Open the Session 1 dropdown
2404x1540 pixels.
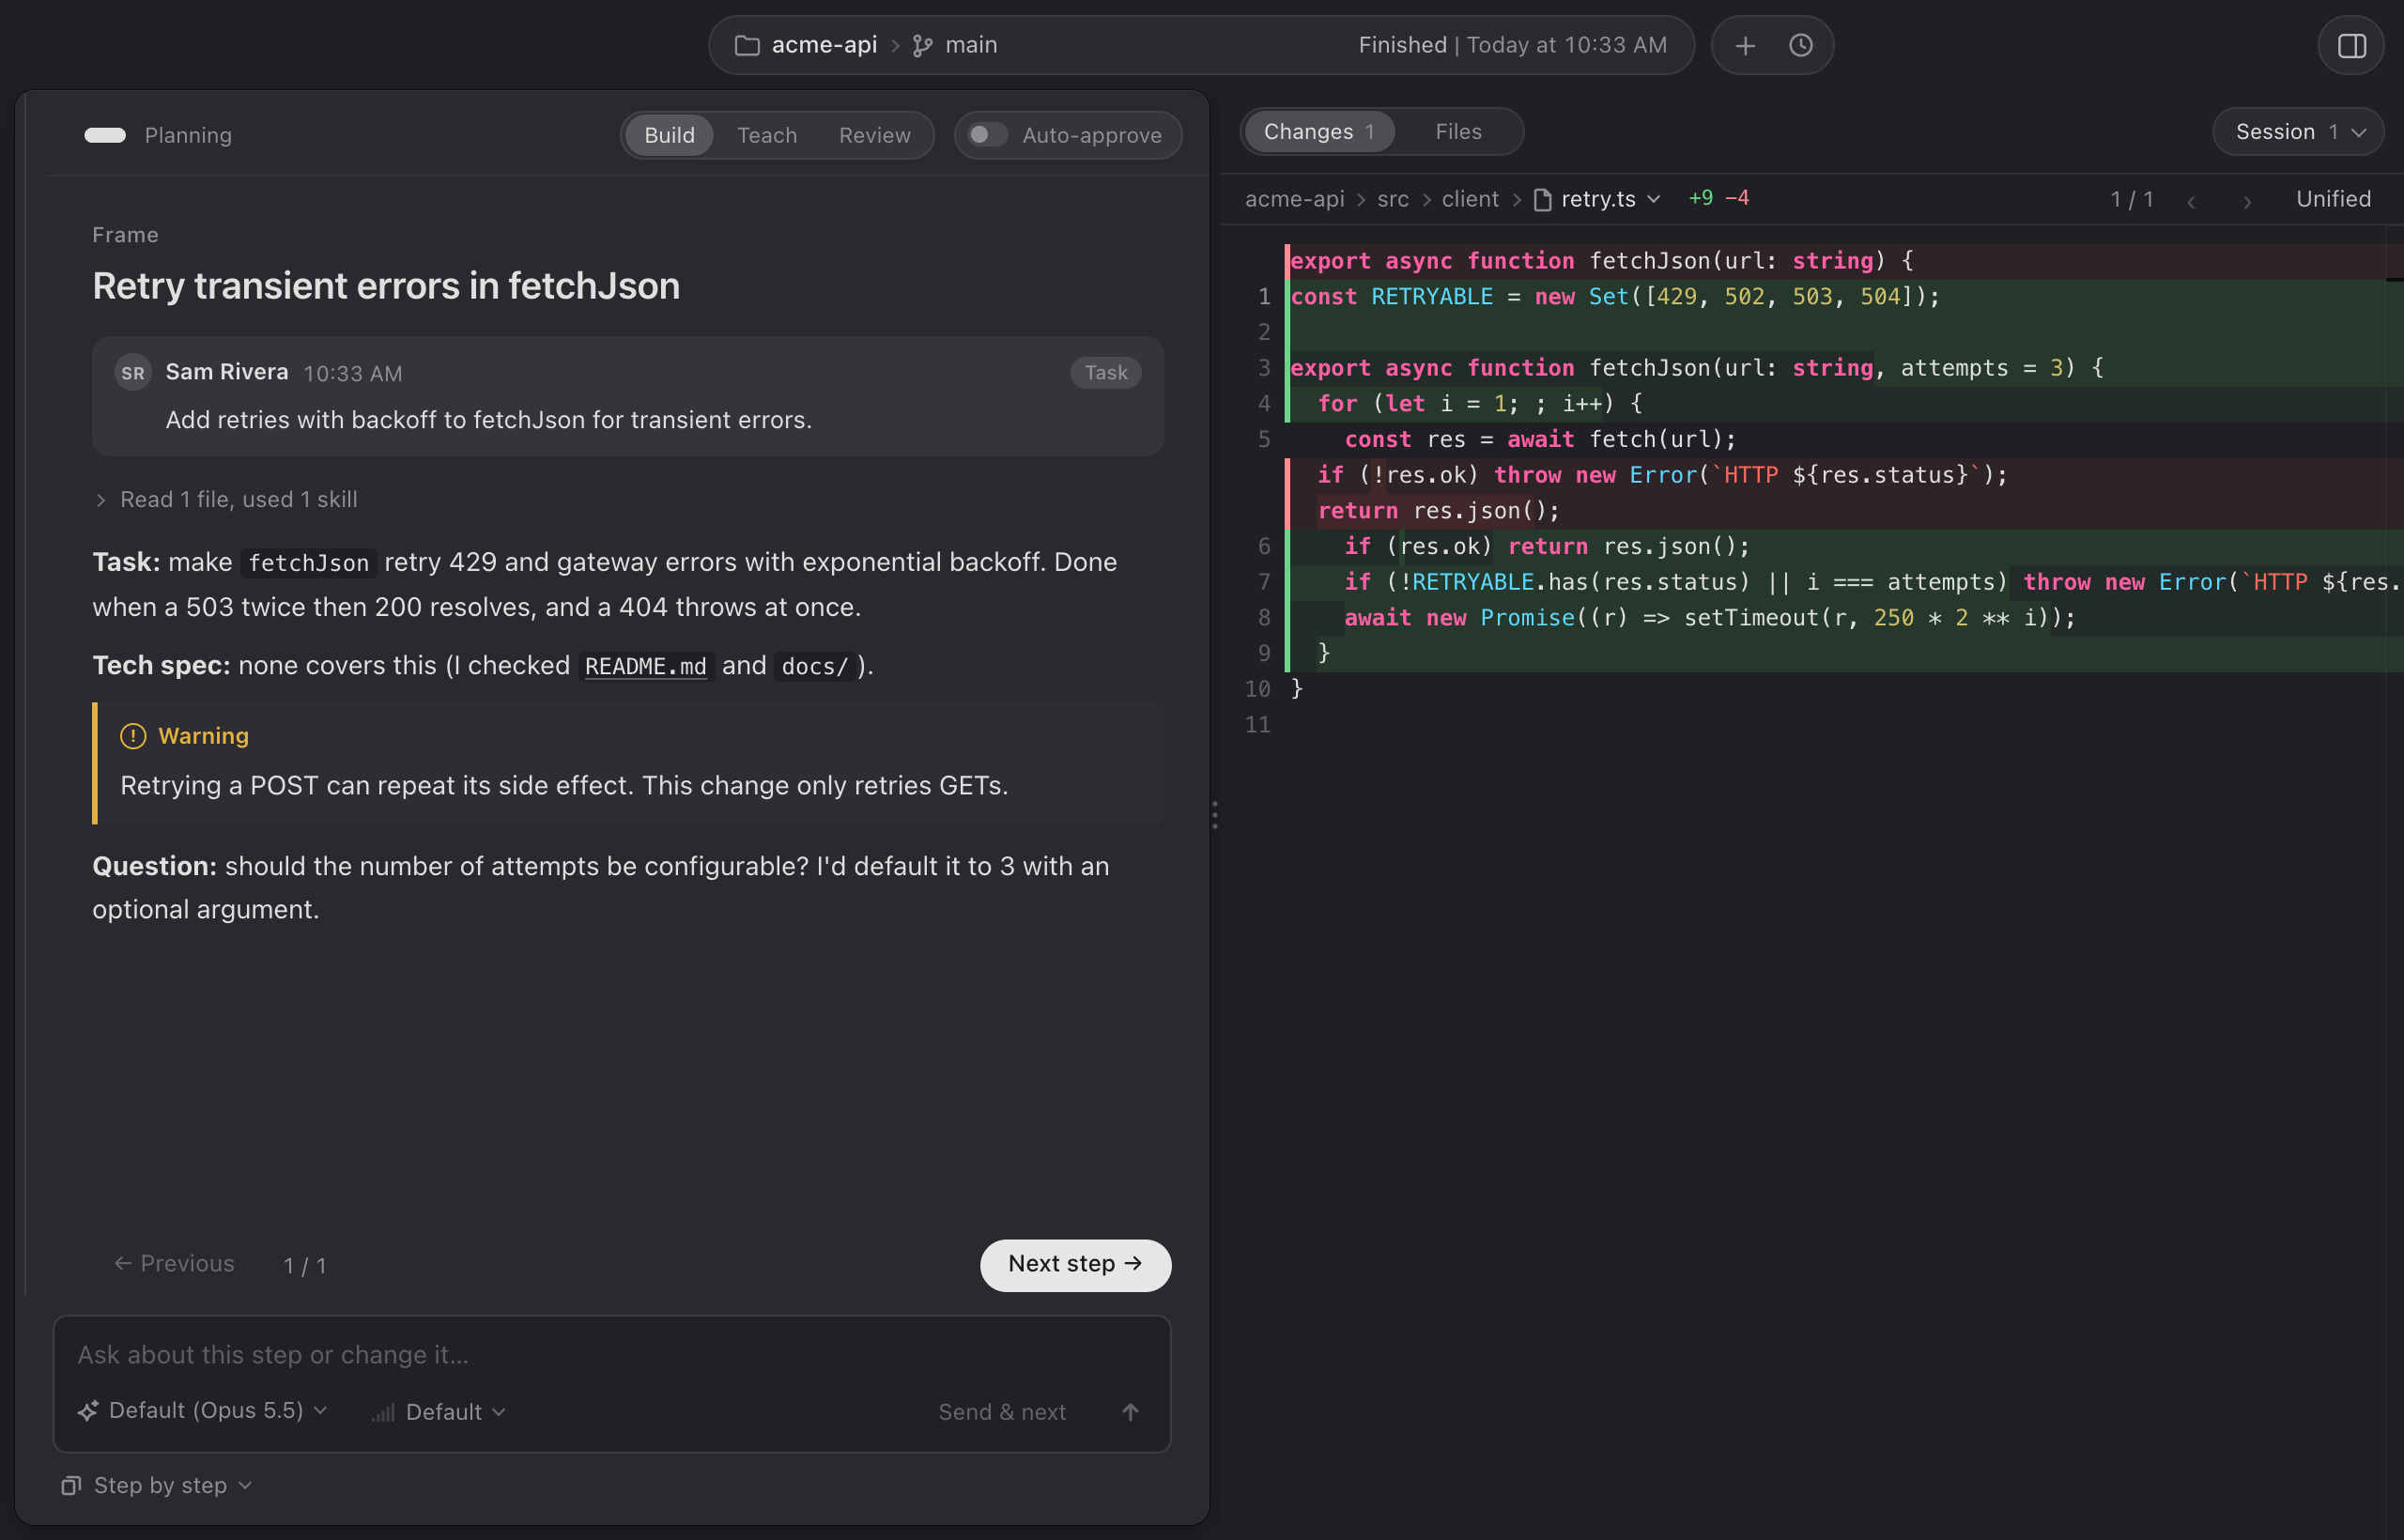(2298, 132)
